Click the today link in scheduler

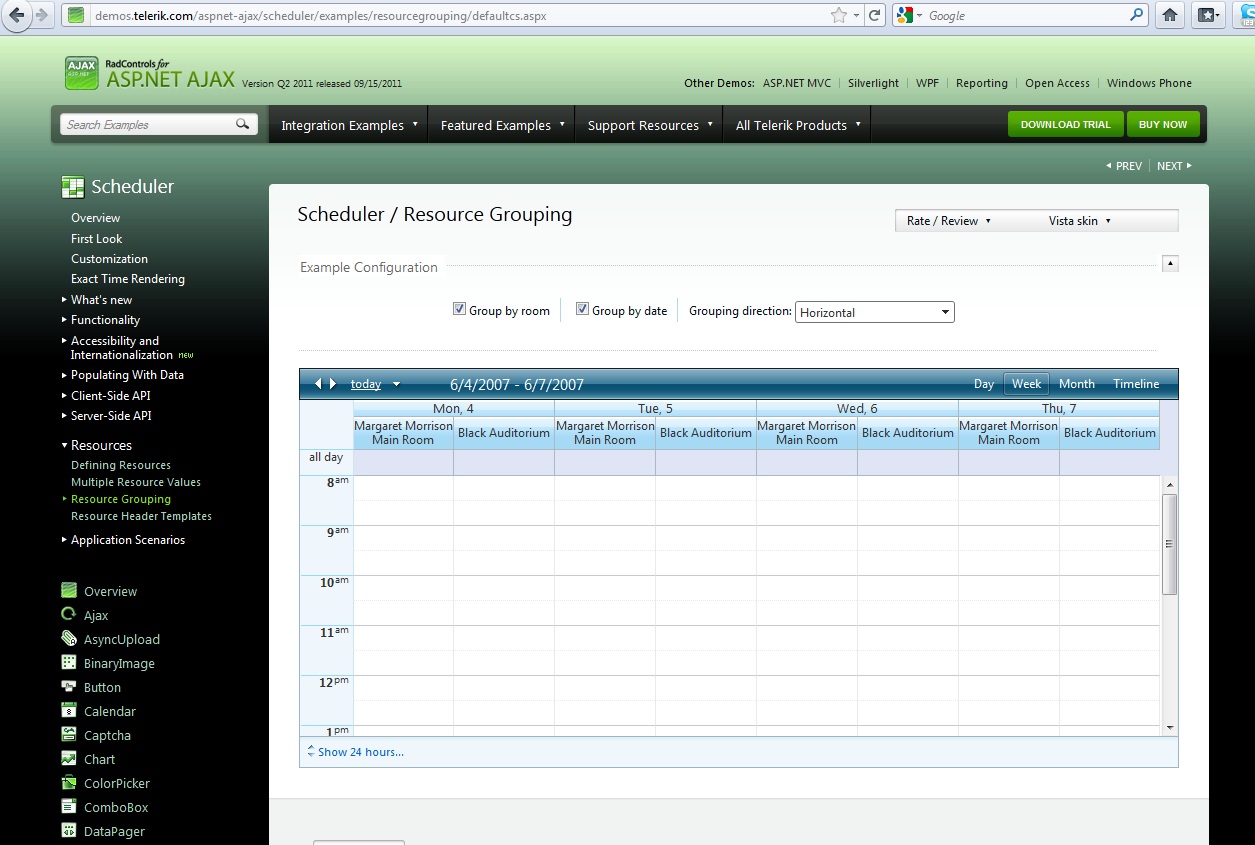[366, 384]
